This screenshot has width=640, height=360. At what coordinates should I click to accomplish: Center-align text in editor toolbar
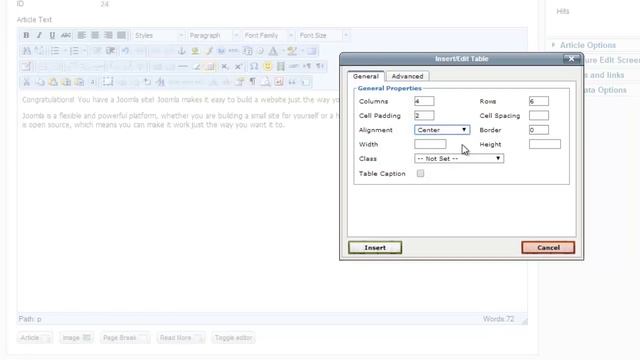[95, 36]
